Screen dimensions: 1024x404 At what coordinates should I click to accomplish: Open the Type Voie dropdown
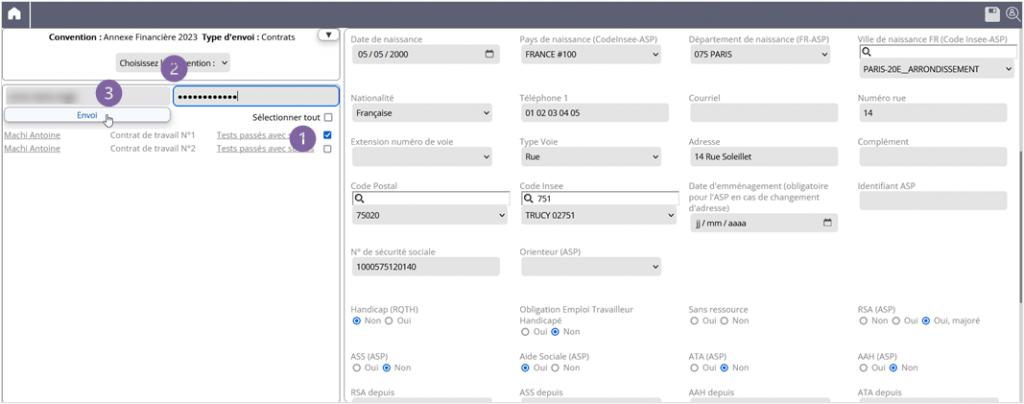(590, 157)
